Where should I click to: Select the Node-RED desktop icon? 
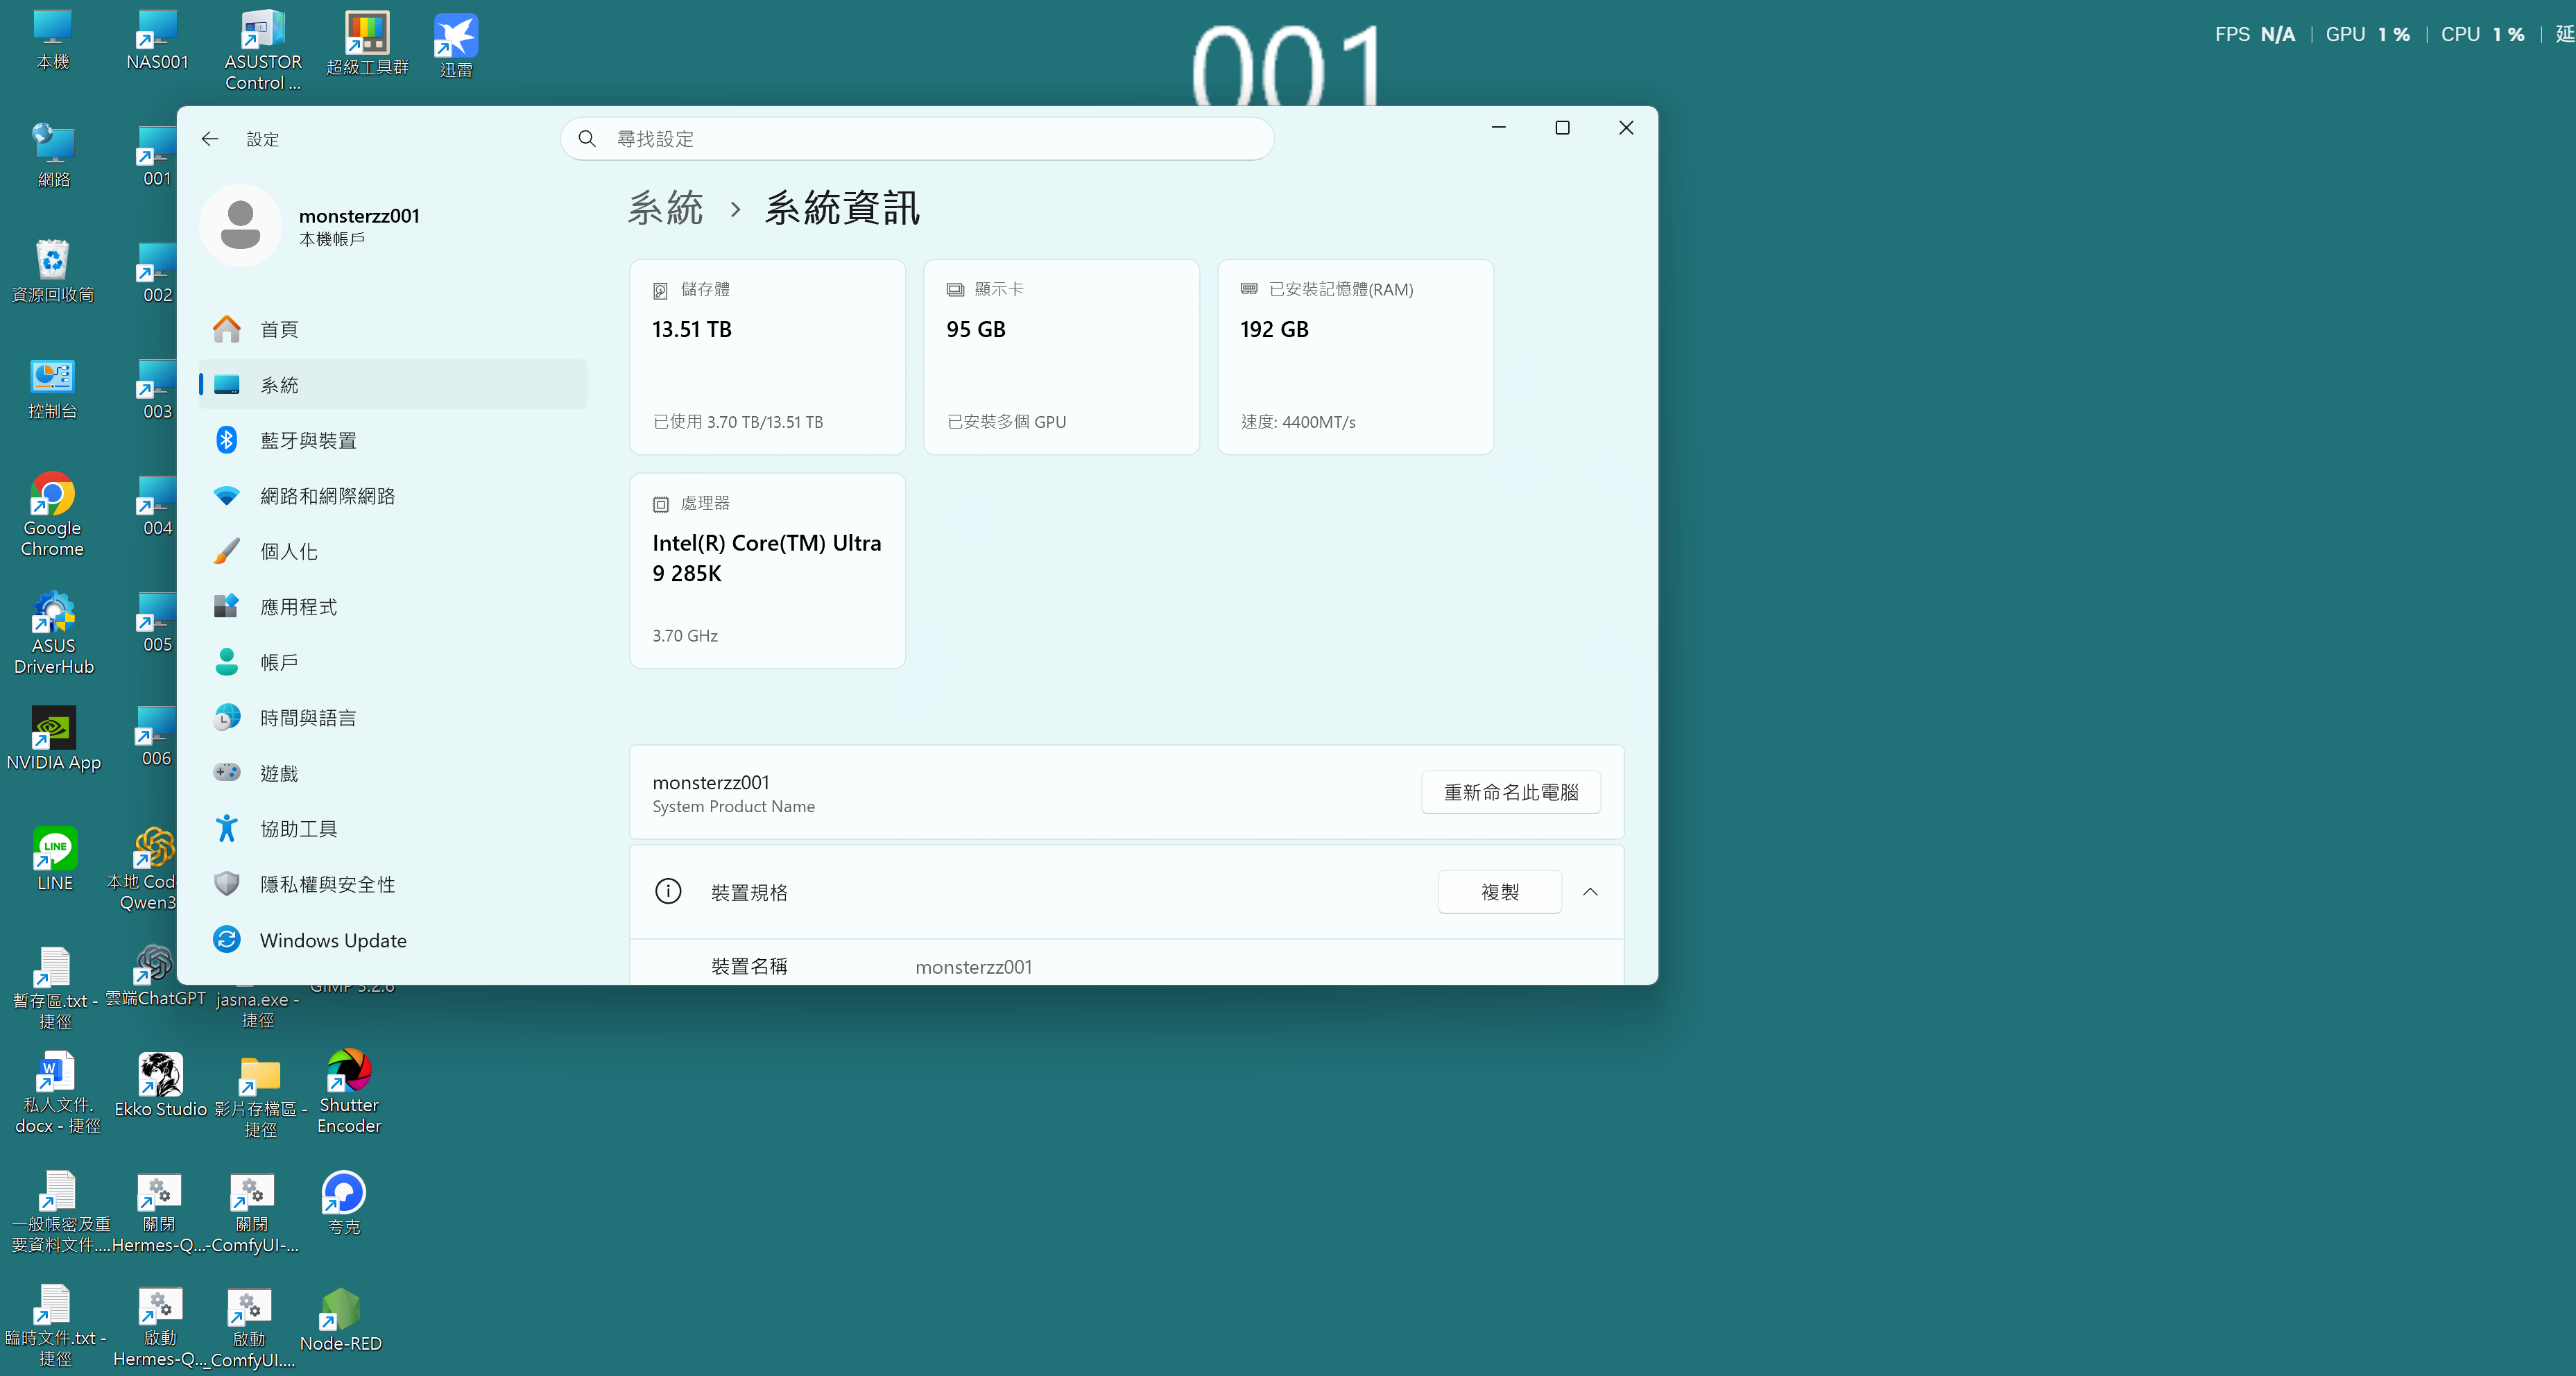(341, 1320)
